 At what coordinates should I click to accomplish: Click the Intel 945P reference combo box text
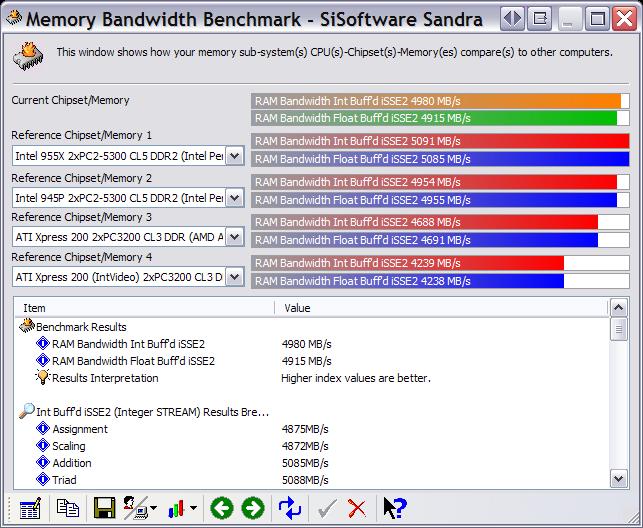[x=119, y=198]
